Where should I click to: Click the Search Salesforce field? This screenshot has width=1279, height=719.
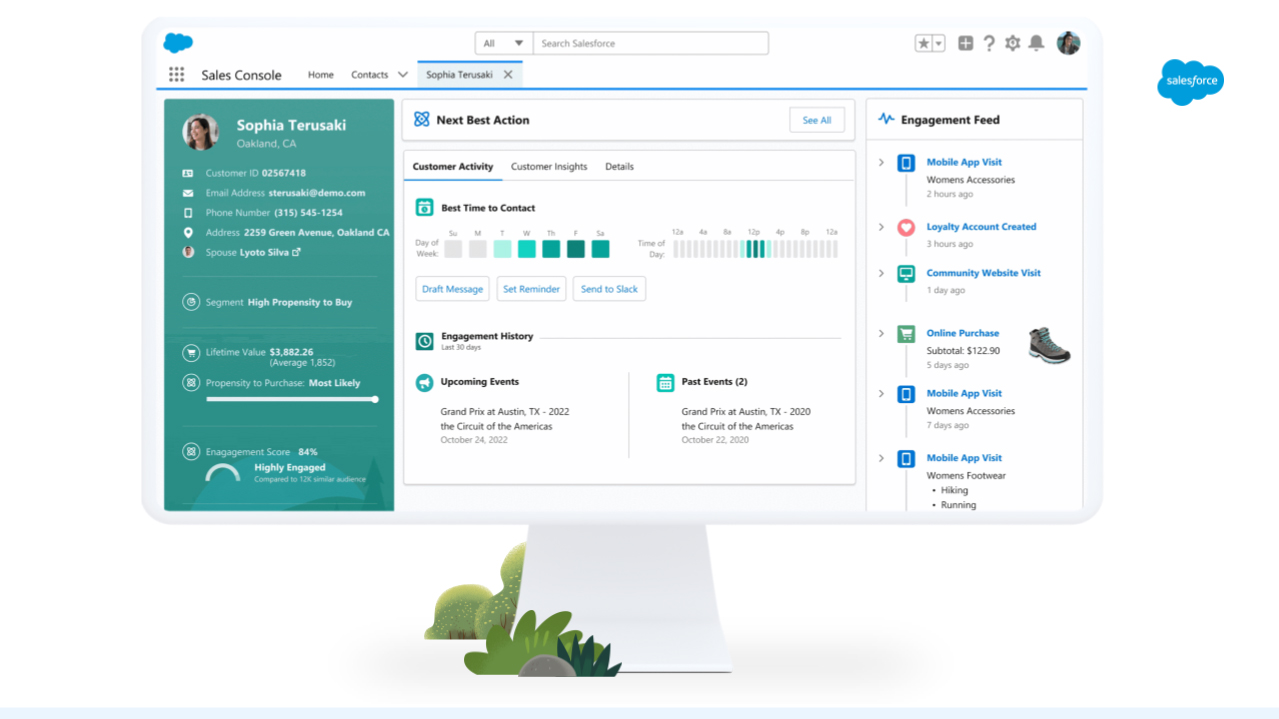point(651,43)
